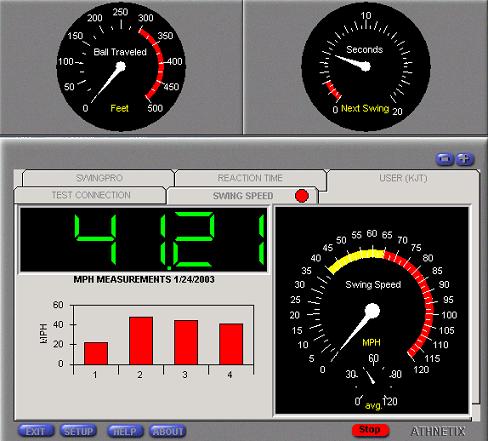Select the SWING SPEED tab

pos(243,196)
